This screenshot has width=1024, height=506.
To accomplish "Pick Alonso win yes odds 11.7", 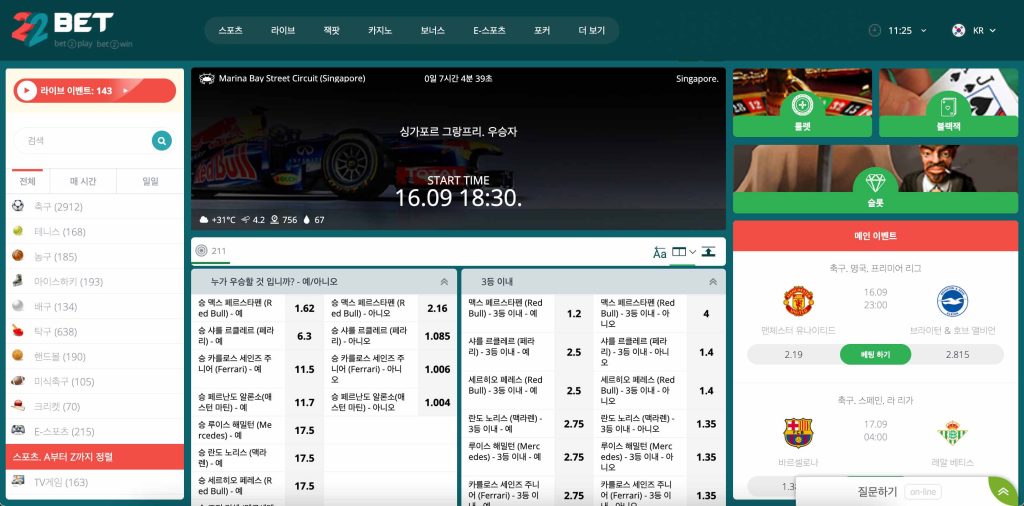I will pyautogui.click(x=304, y=402).
